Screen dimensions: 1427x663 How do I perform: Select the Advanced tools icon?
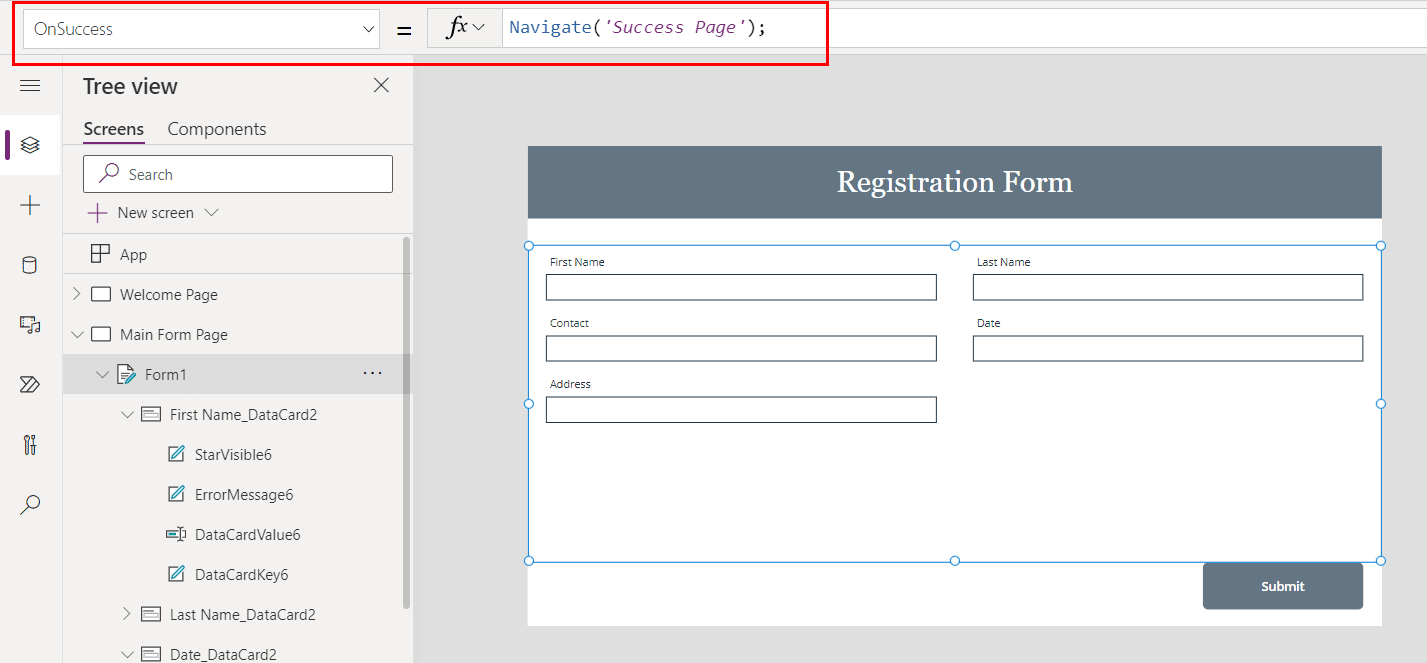point(30,444)
